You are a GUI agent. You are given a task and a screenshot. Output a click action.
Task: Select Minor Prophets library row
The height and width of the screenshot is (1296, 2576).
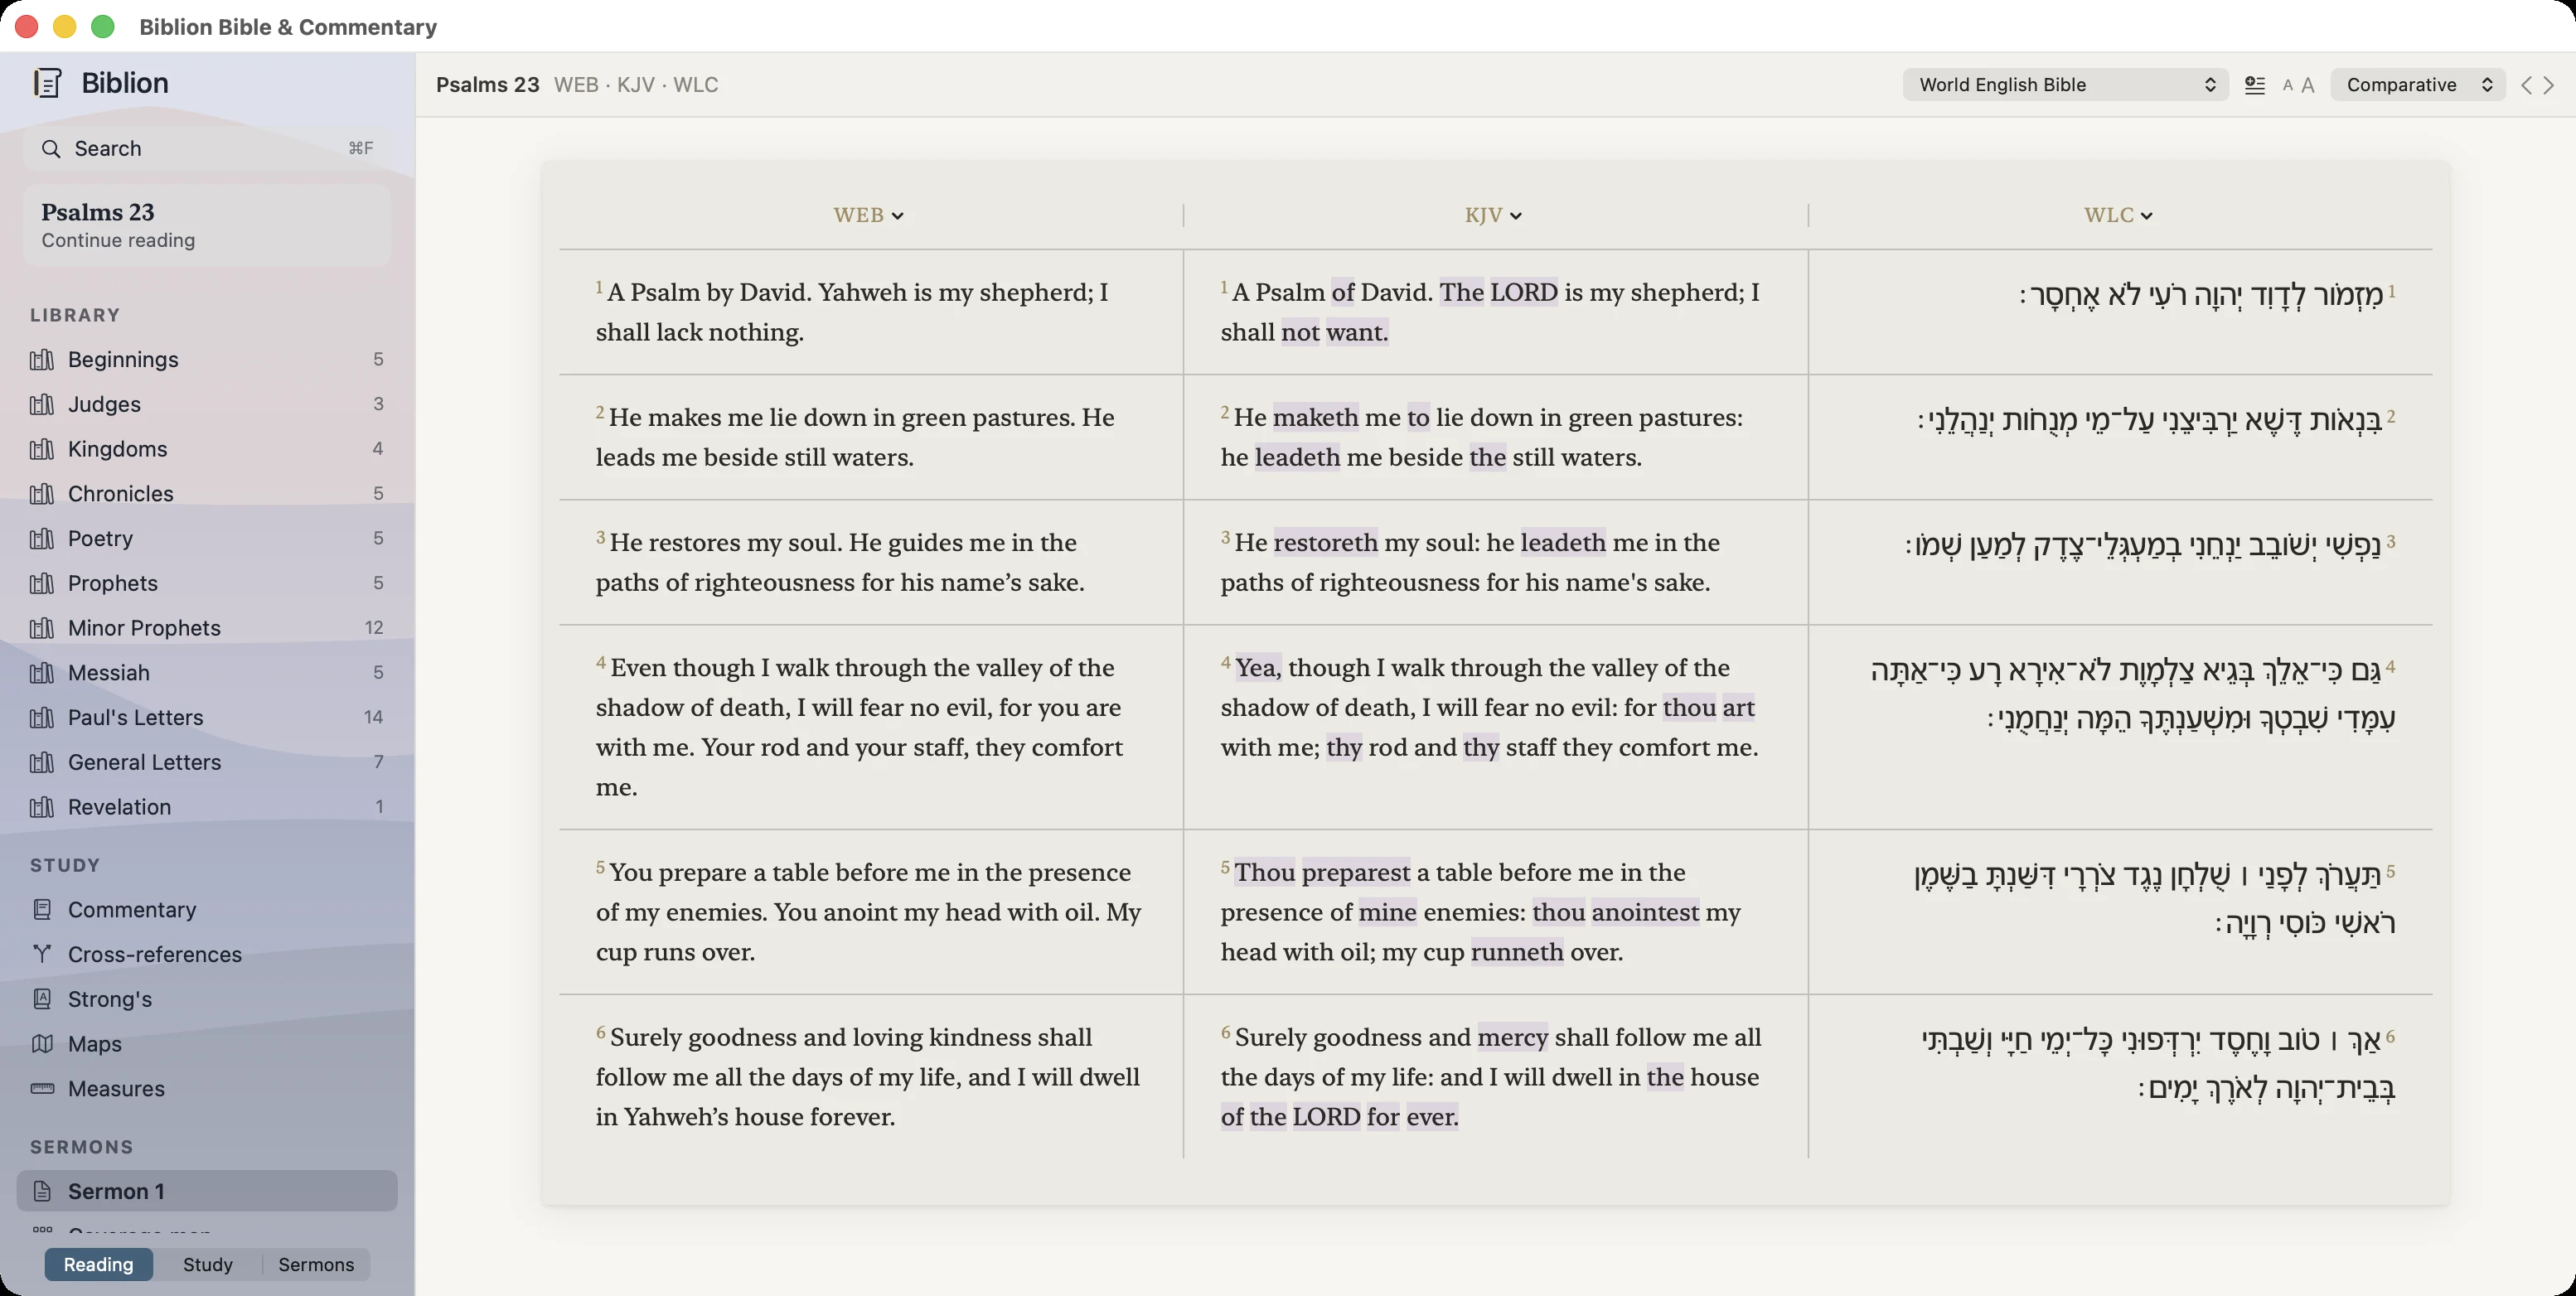pos(207,628)
